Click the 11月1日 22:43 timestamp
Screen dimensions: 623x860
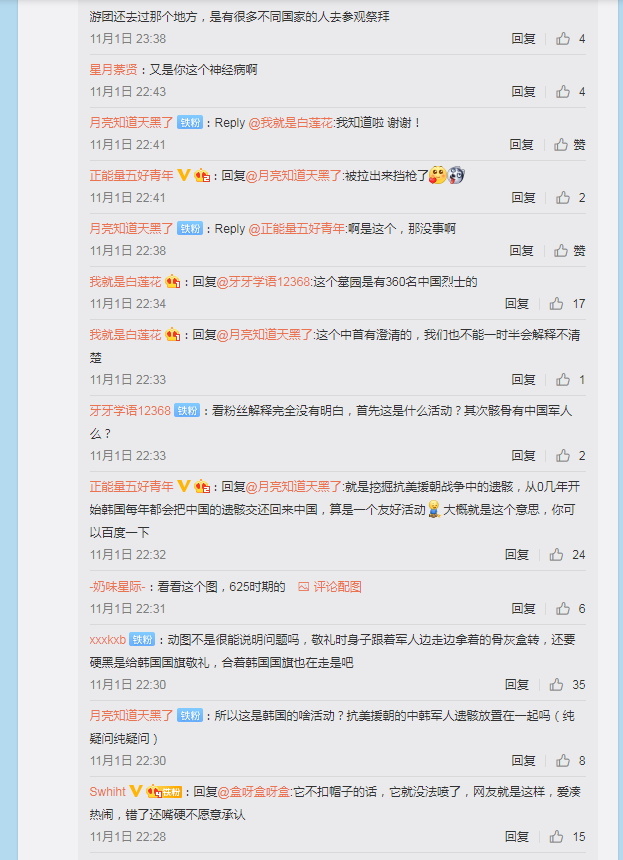pos(128,92)
